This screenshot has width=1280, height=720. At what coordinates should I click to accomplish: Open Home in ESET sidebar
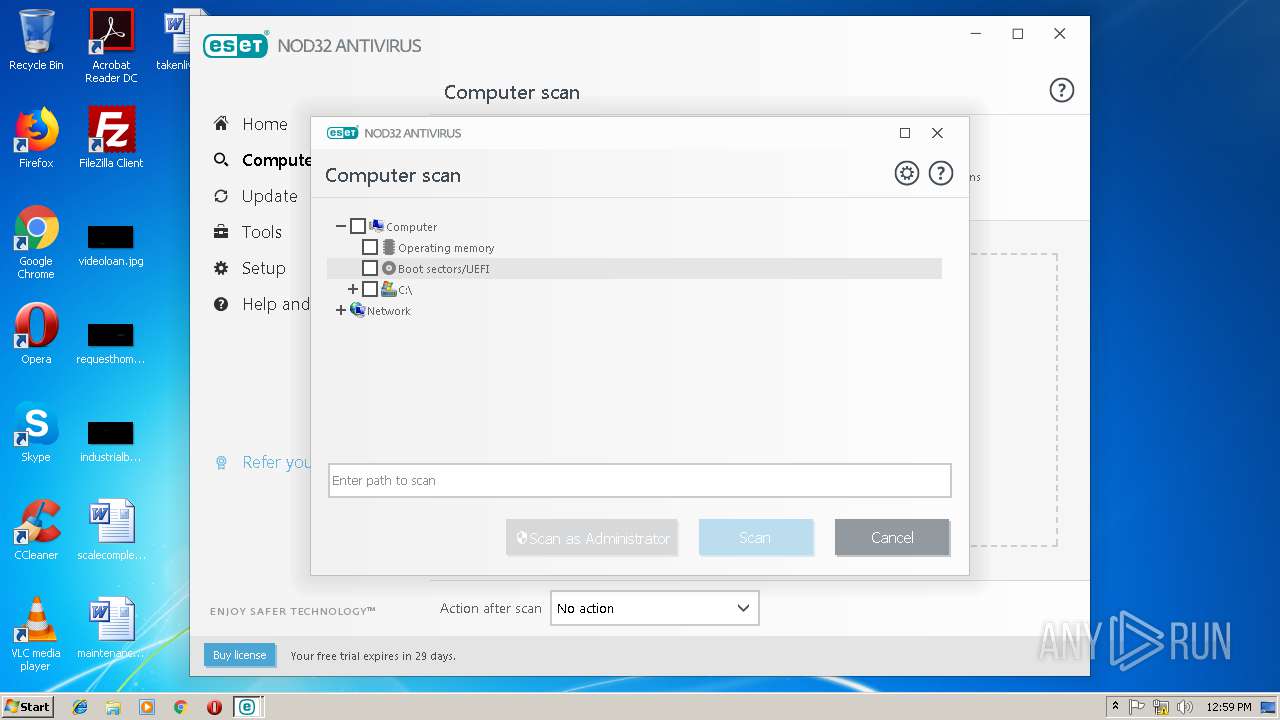264,124
